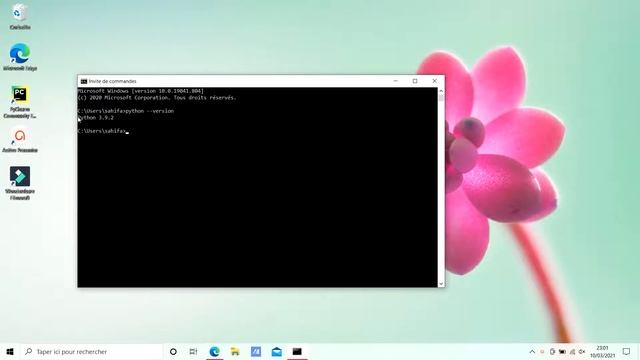Viewport: 640px width, 360px height.
Task: Click the console scrollbar up arrow
Action: point(441,91)
